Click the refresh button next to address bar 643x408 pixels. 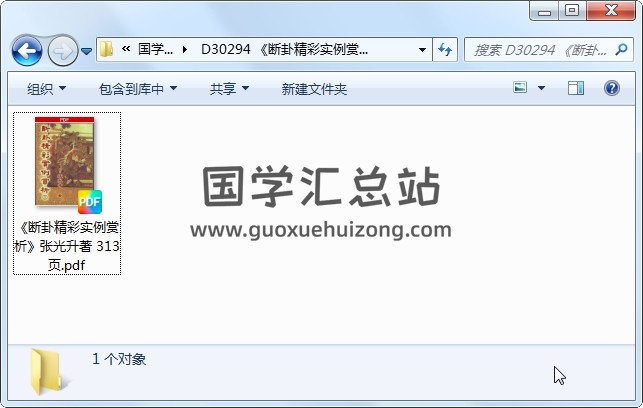(445, 50)
